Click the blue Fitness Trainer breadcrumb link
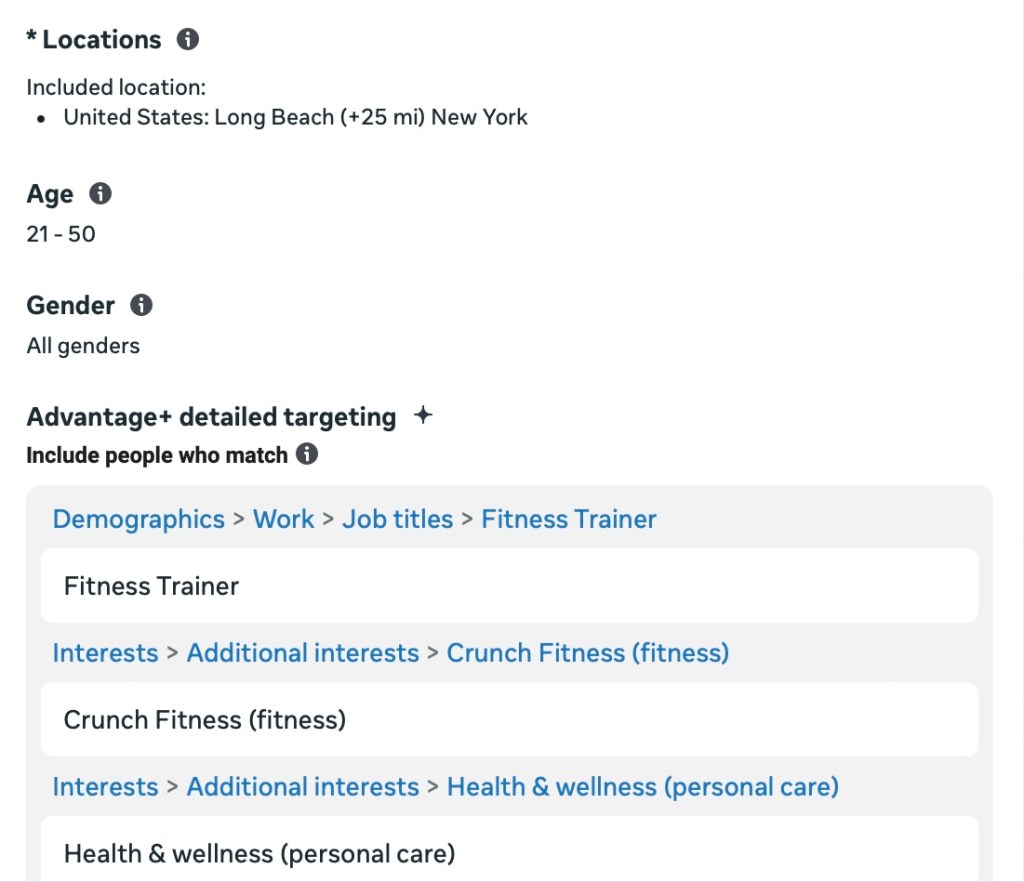1024x882 pixels. click(x=569, y=520)
